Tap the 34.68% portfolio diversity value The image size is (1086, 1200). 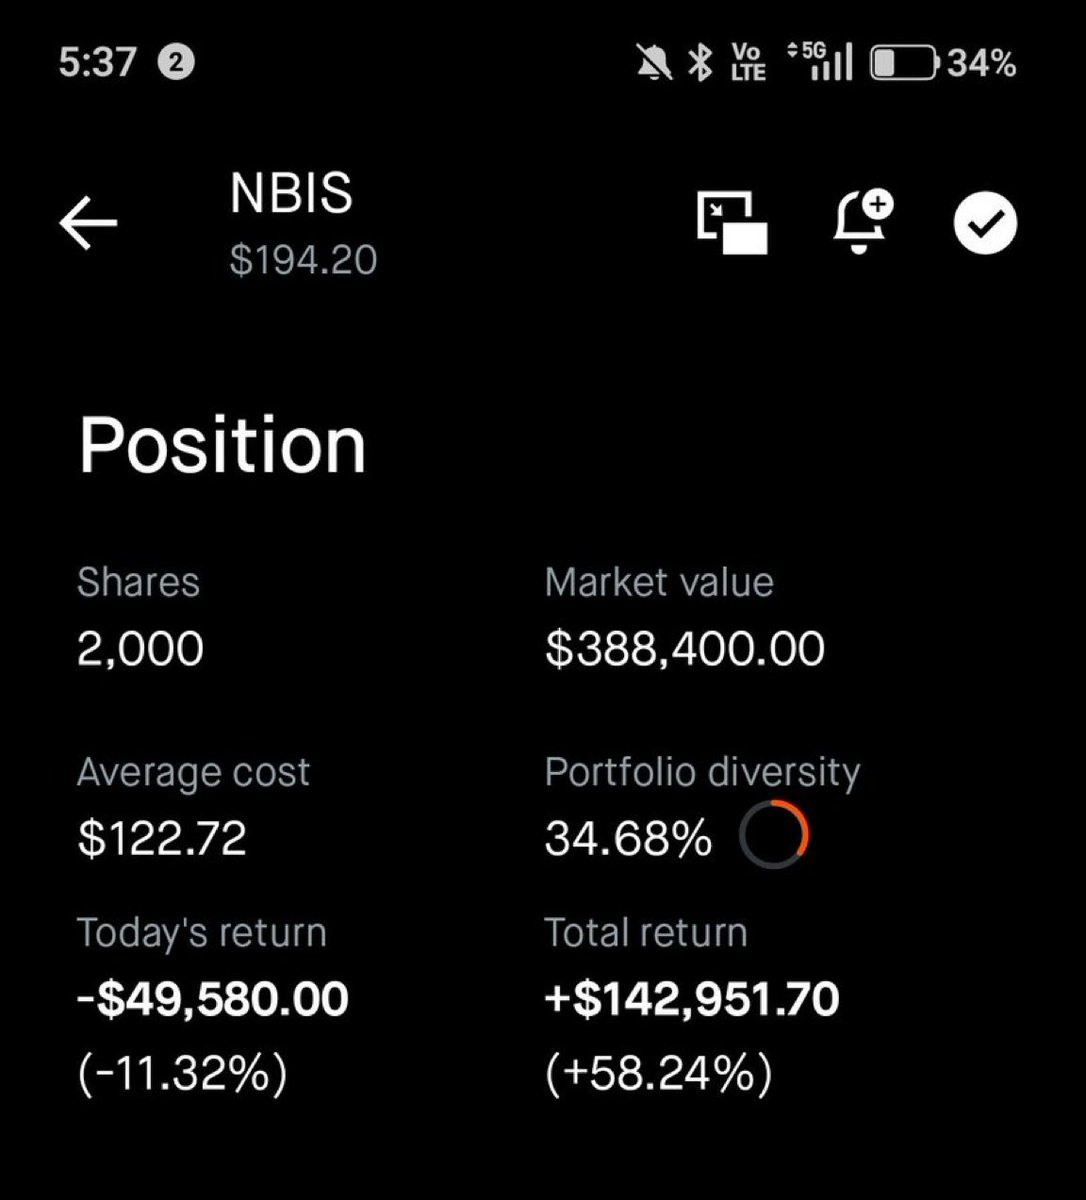[x=628, y=837]
